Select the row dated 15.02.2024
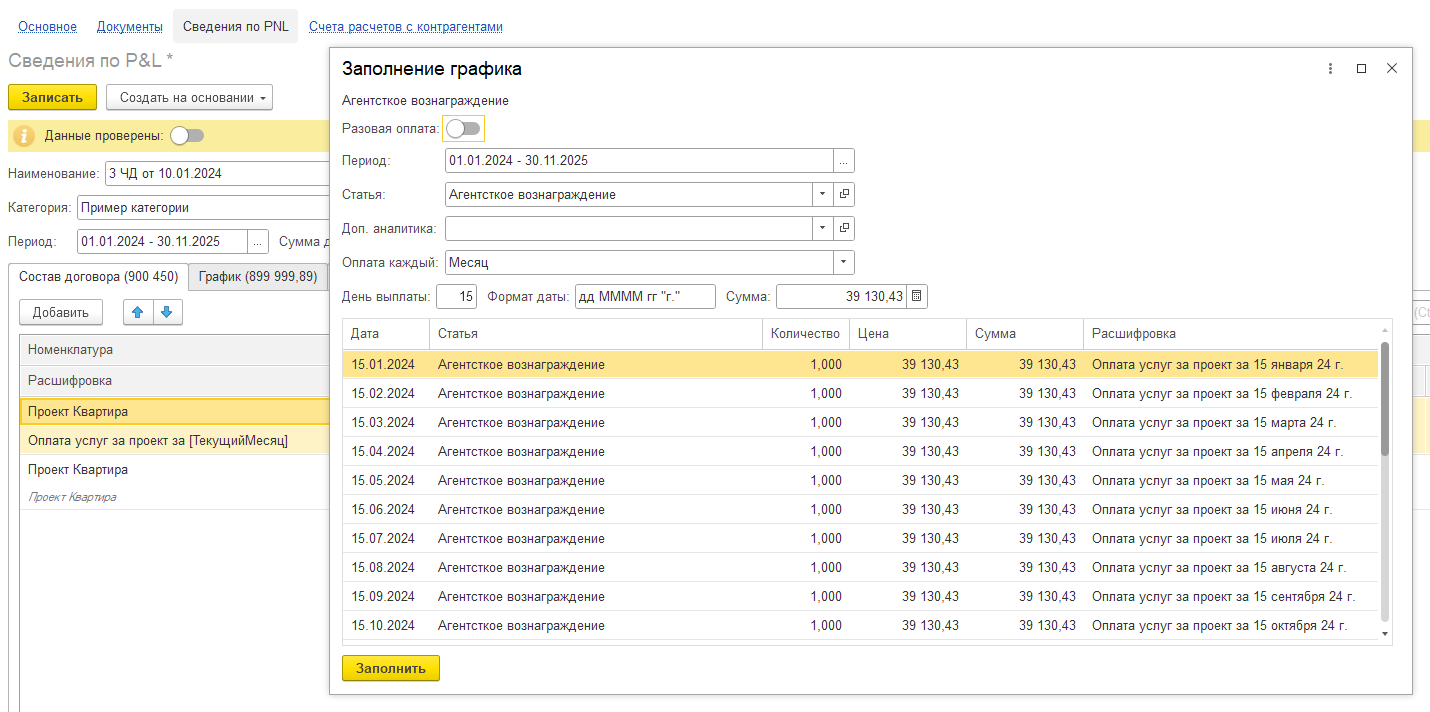 pyautogui.click(x=860, y=393)
